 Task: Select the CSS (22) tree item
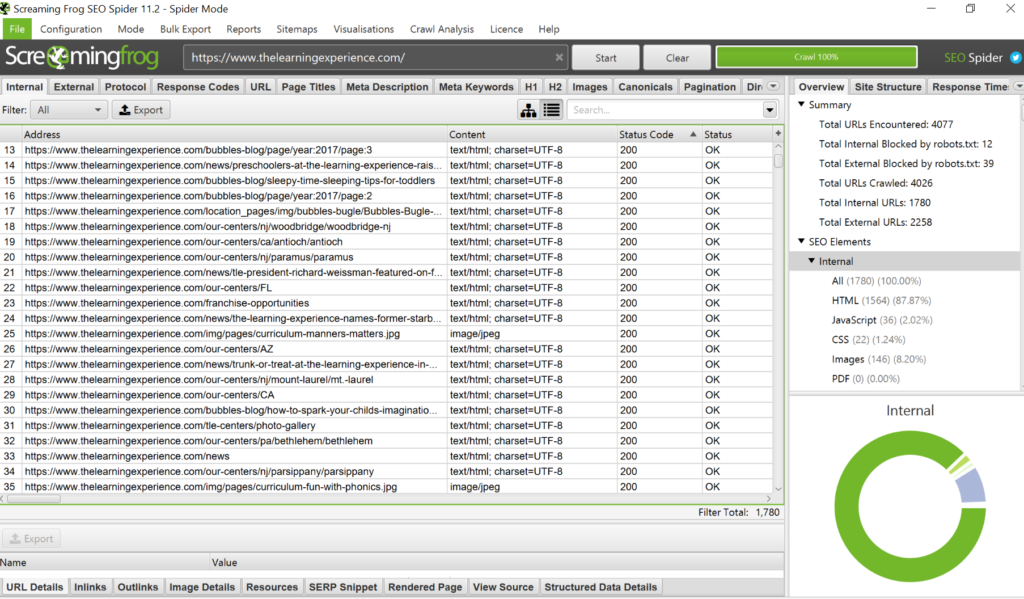point(868,340)
